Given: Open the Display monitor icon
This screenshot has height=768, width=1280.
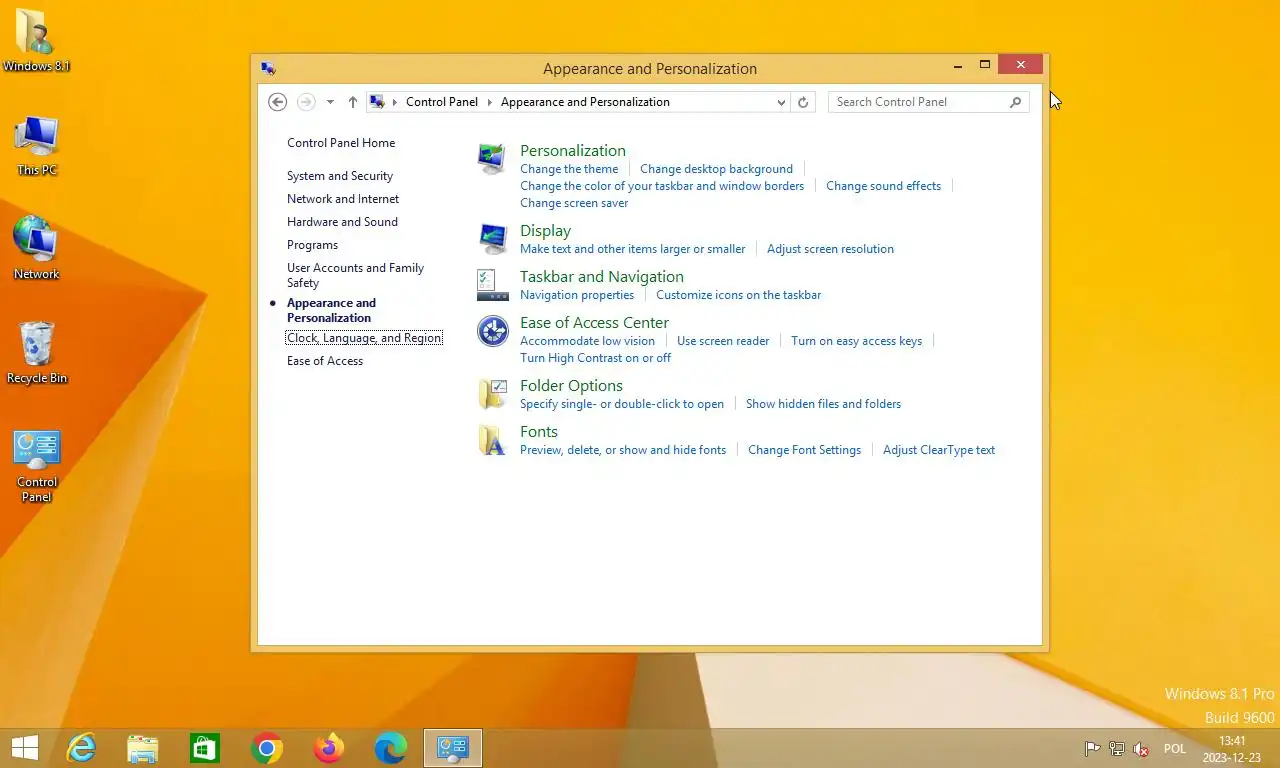Looking at the screenshot, I should tap(492, 239).
